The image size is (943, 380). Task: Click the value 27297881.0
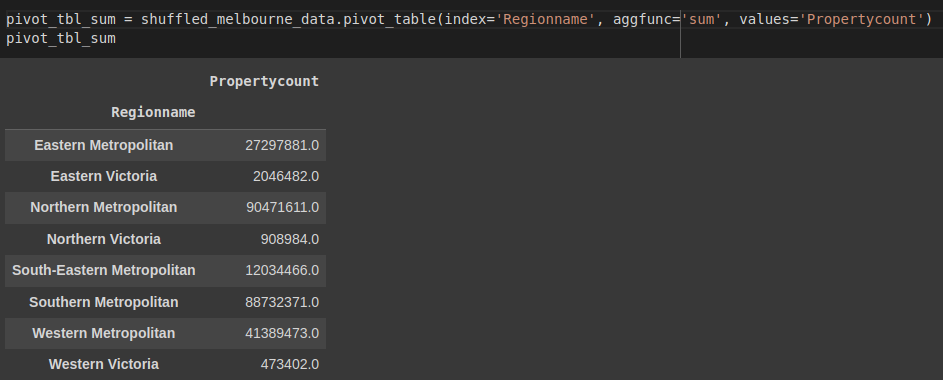282,146
